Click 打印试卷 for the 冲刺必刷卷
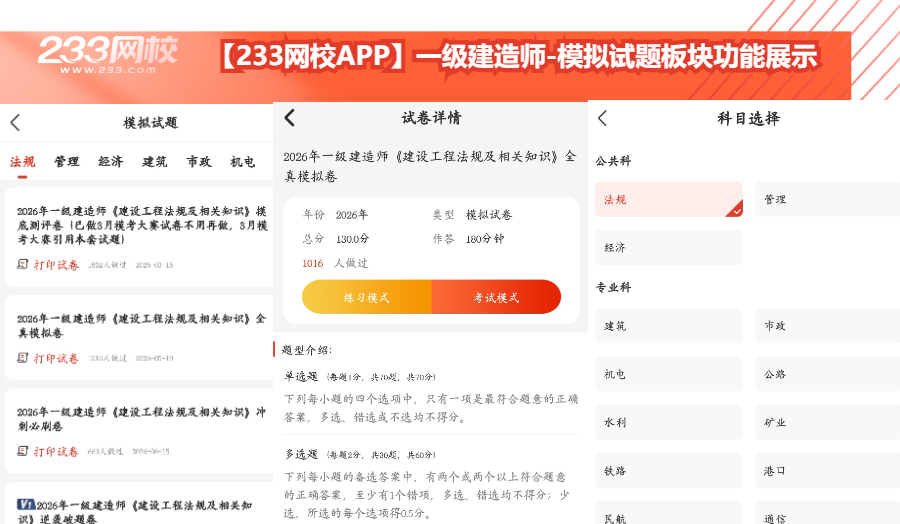This screenshot has height=524, width=900. (x=56, y=452)
